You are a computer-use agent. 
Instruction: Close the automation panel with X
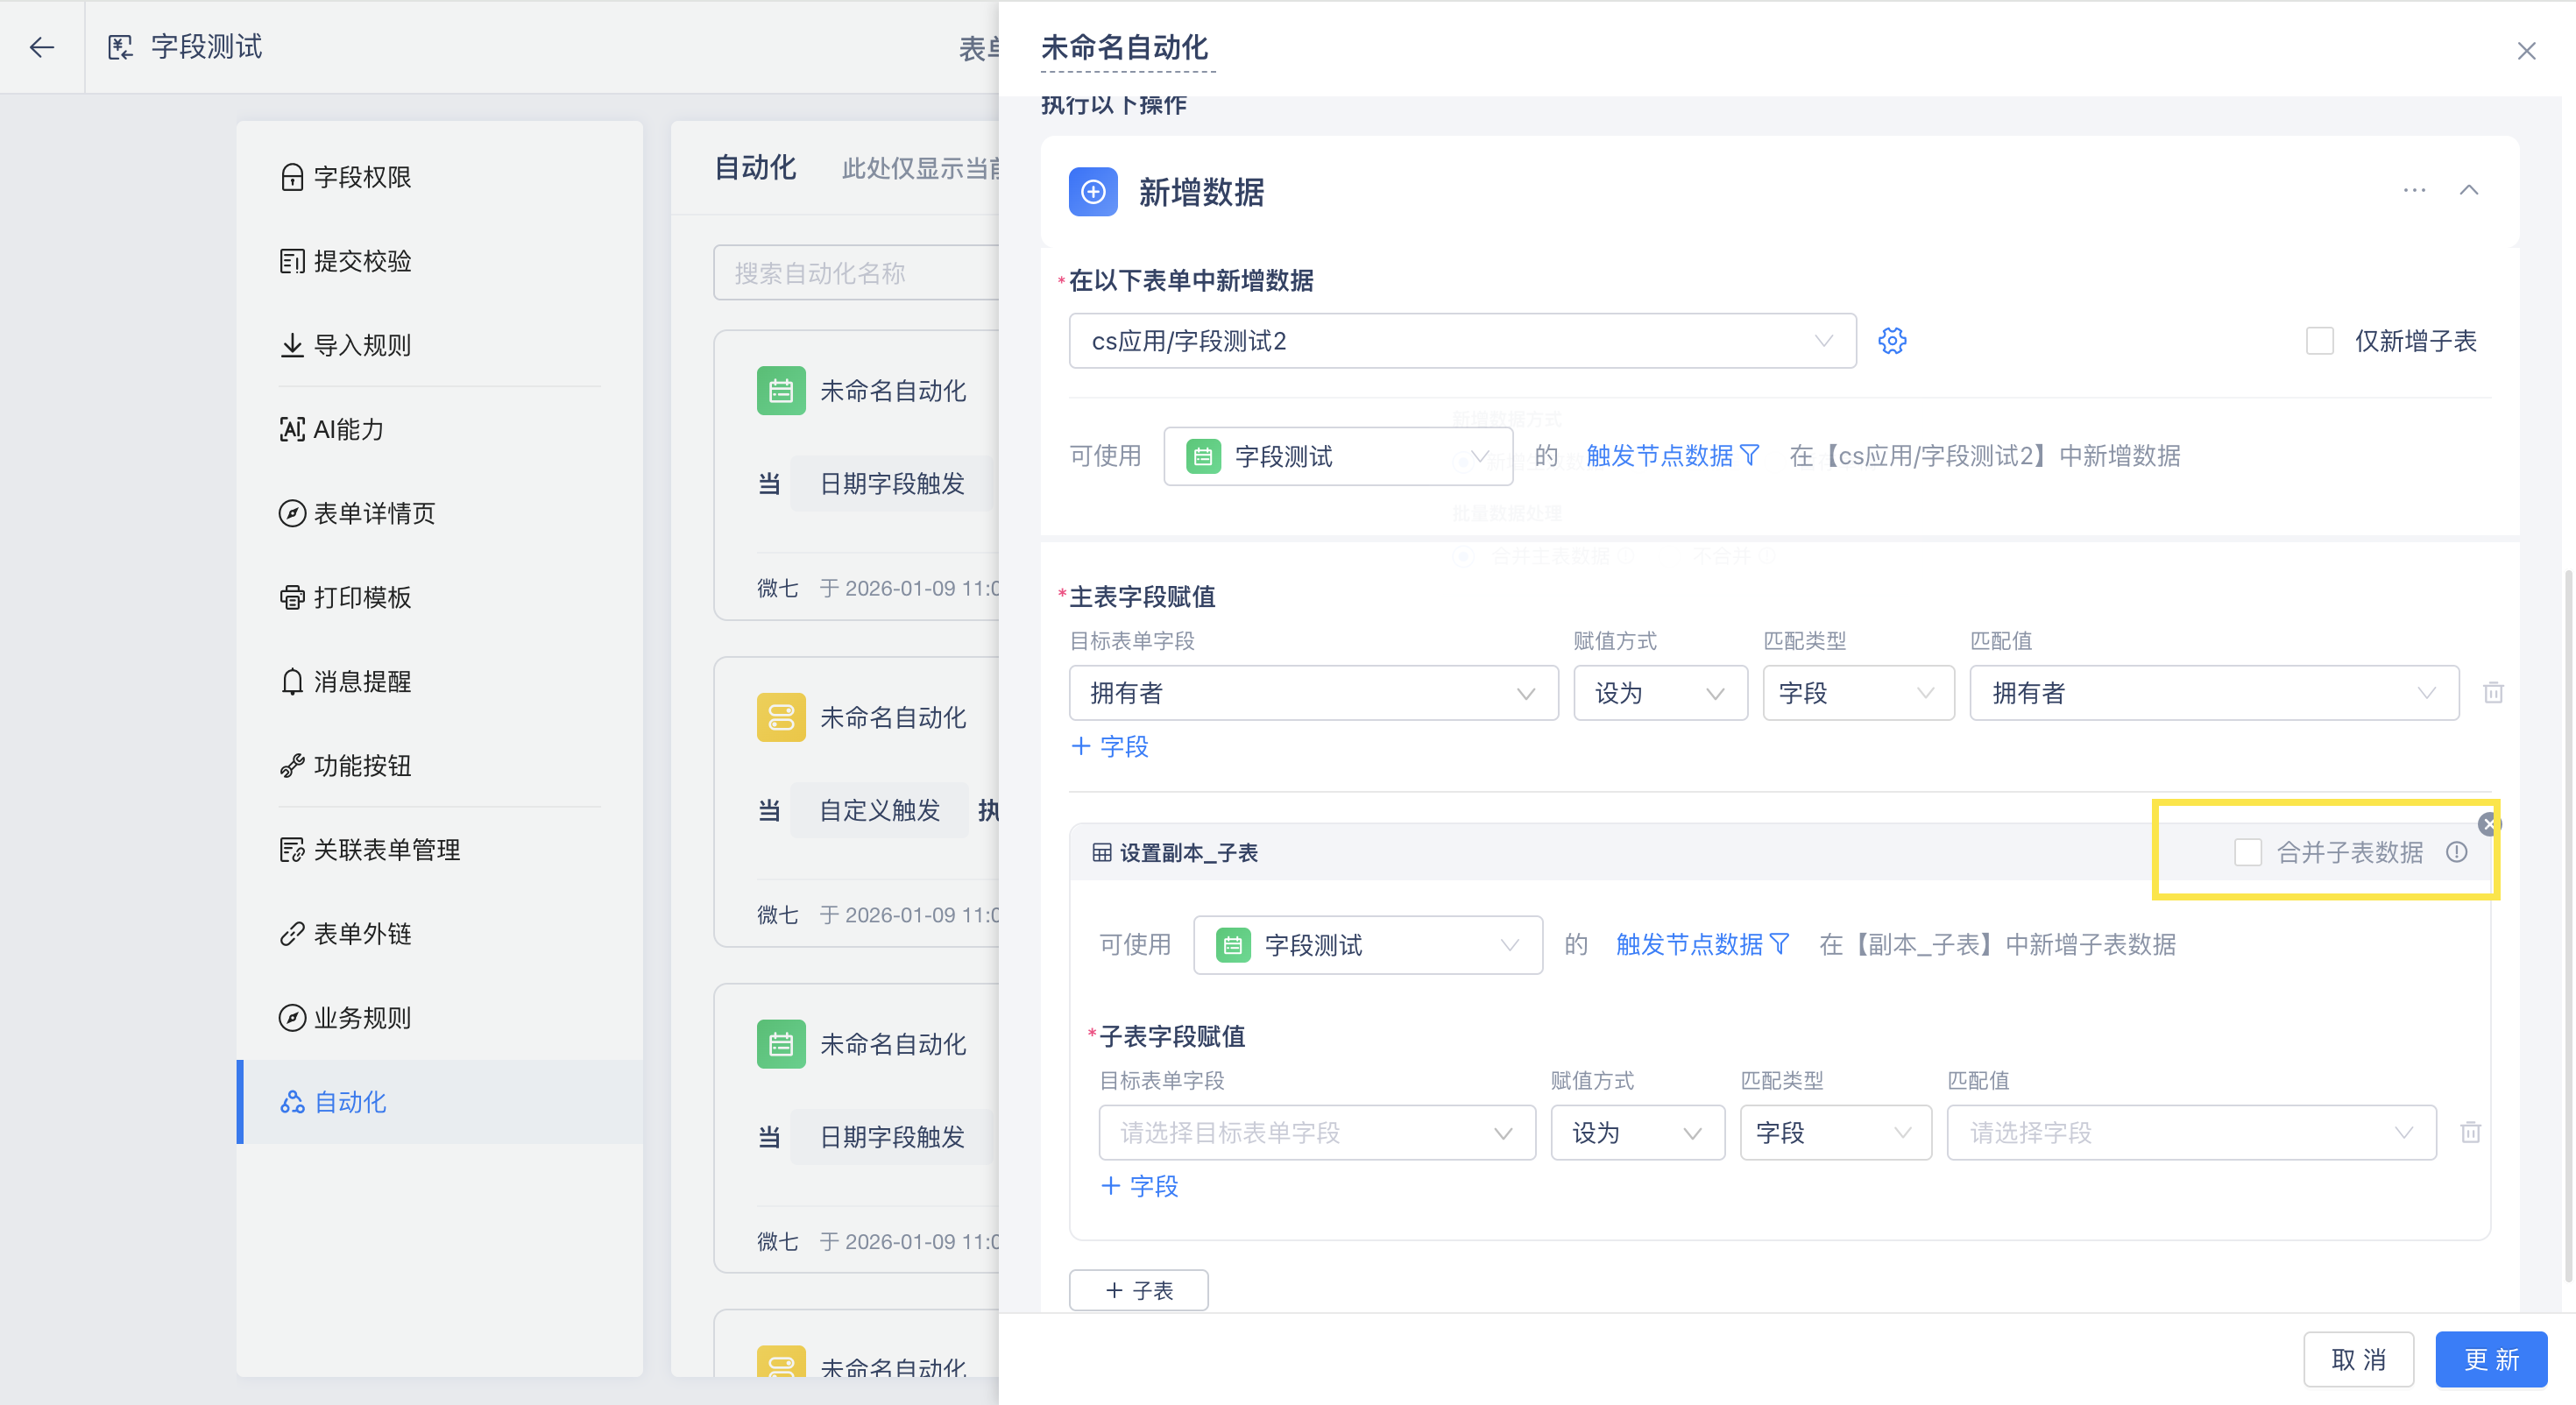point(2526,51)
